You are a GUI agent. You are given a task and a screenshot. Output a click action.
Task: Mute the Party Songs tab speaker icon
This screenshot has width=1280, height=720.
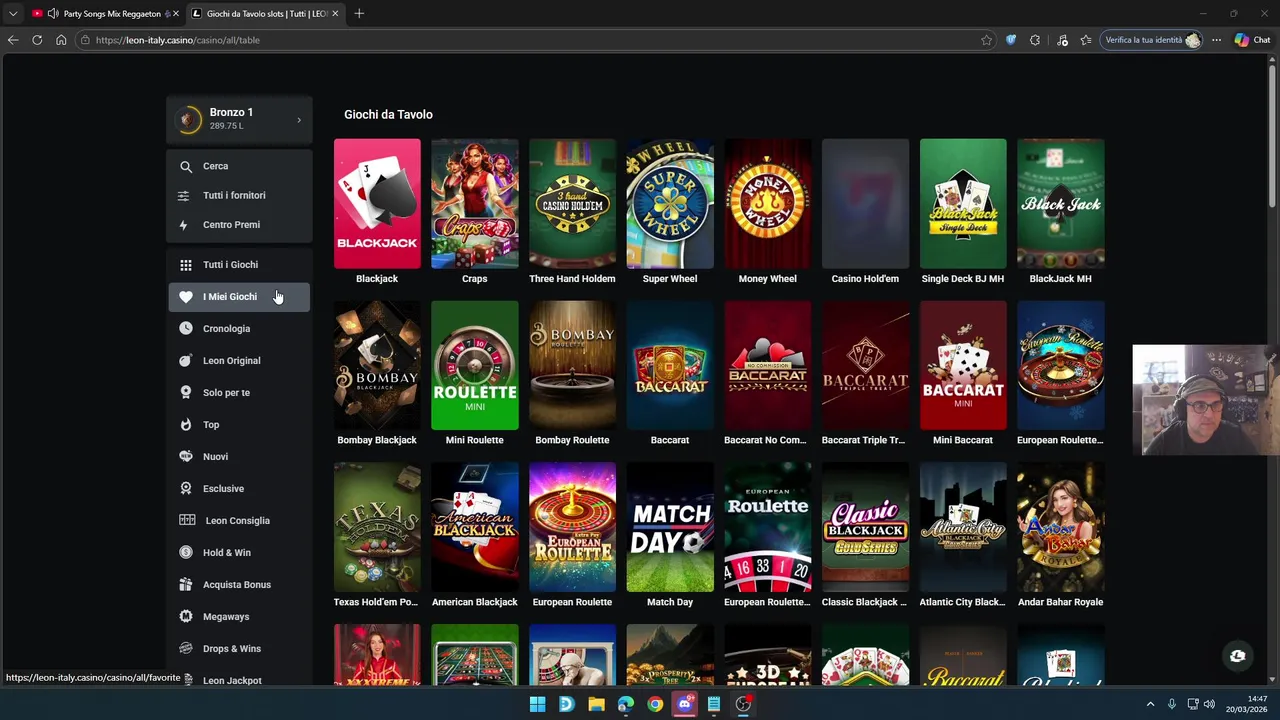tap(52, 14)
